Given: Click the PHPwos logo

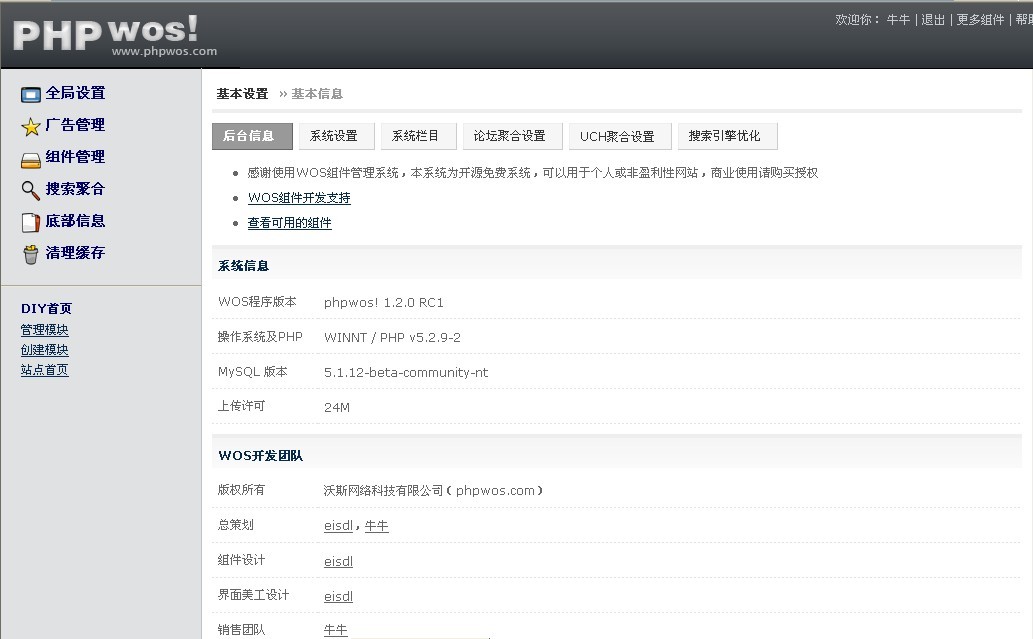Looking at the screenshot, I should click(x=105, y=33).
